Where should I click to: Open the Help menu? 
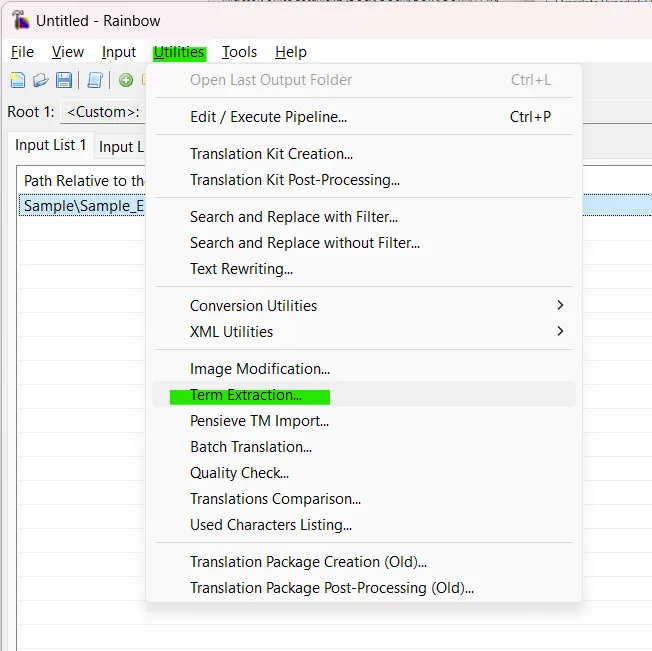point(291,52)
